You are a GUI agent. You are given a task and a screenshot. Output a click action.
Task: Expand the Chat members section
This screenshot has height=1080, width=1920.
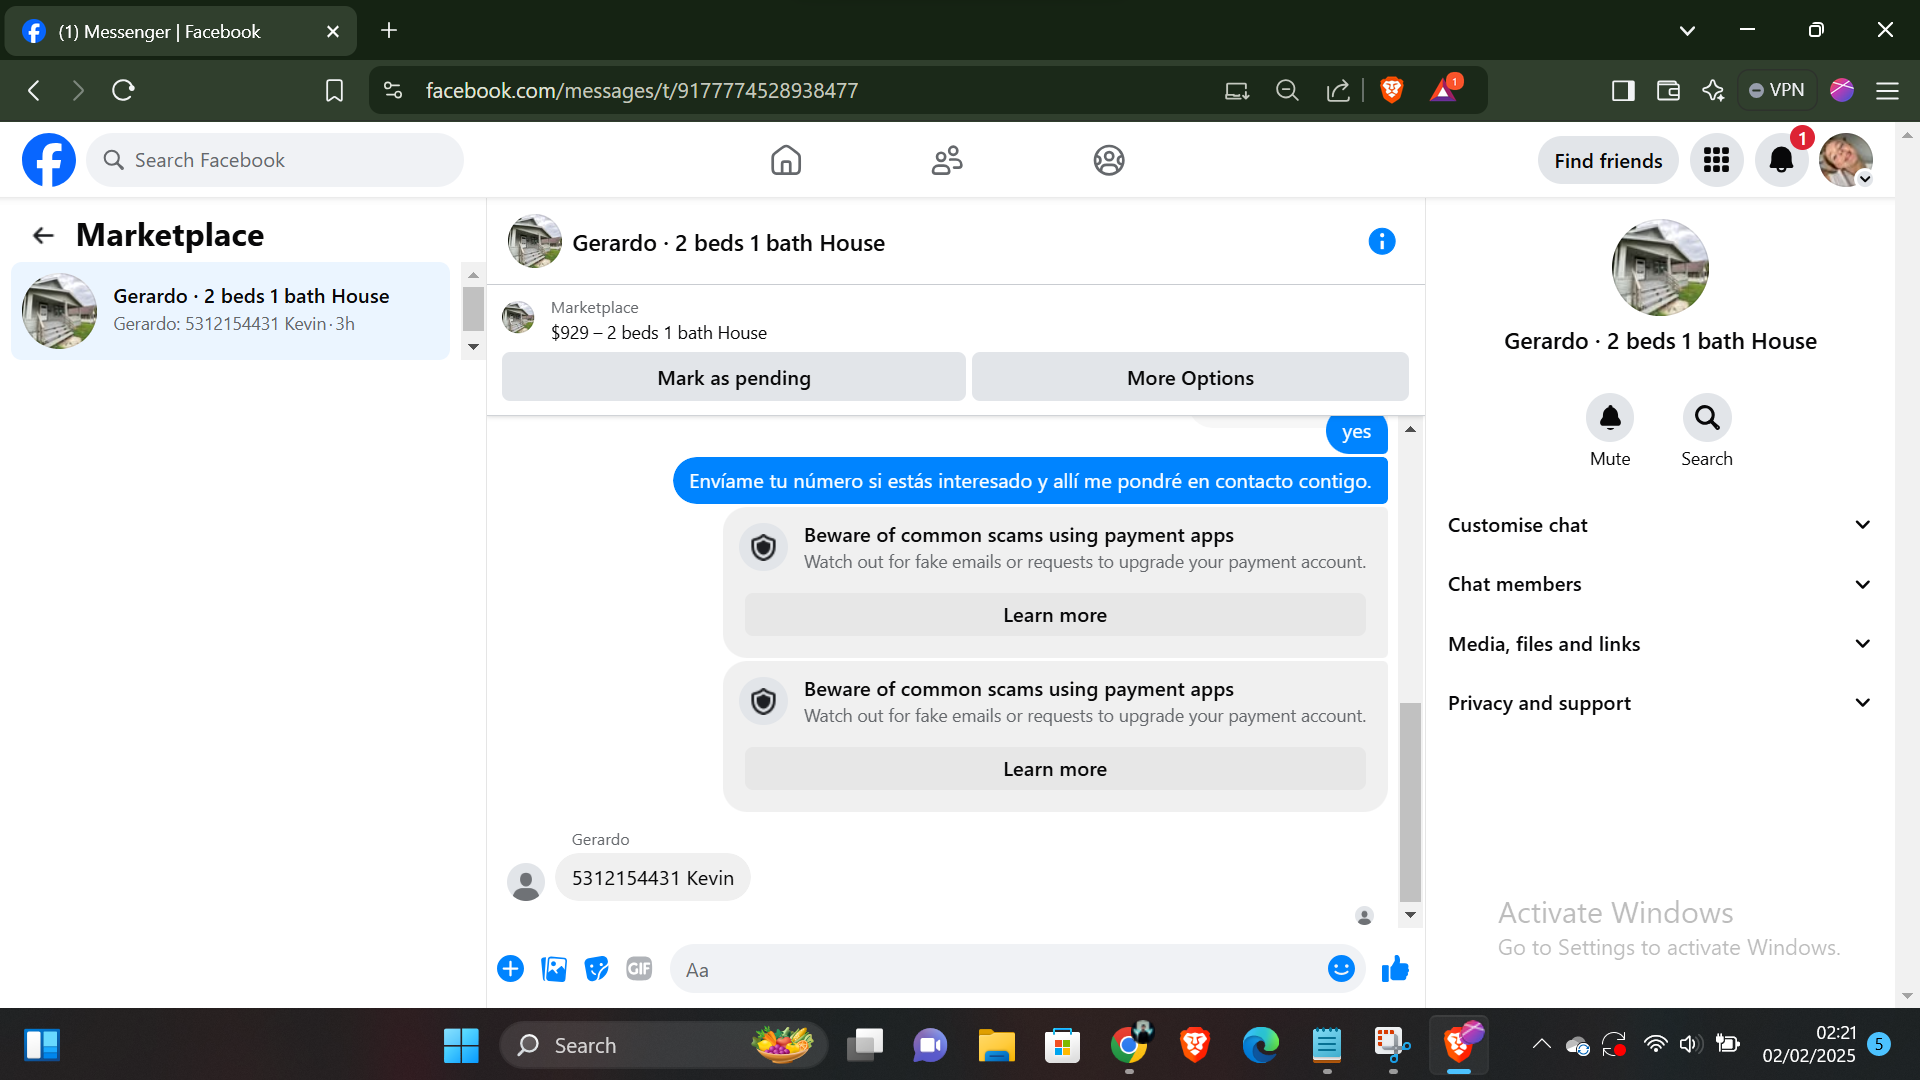1659,584
